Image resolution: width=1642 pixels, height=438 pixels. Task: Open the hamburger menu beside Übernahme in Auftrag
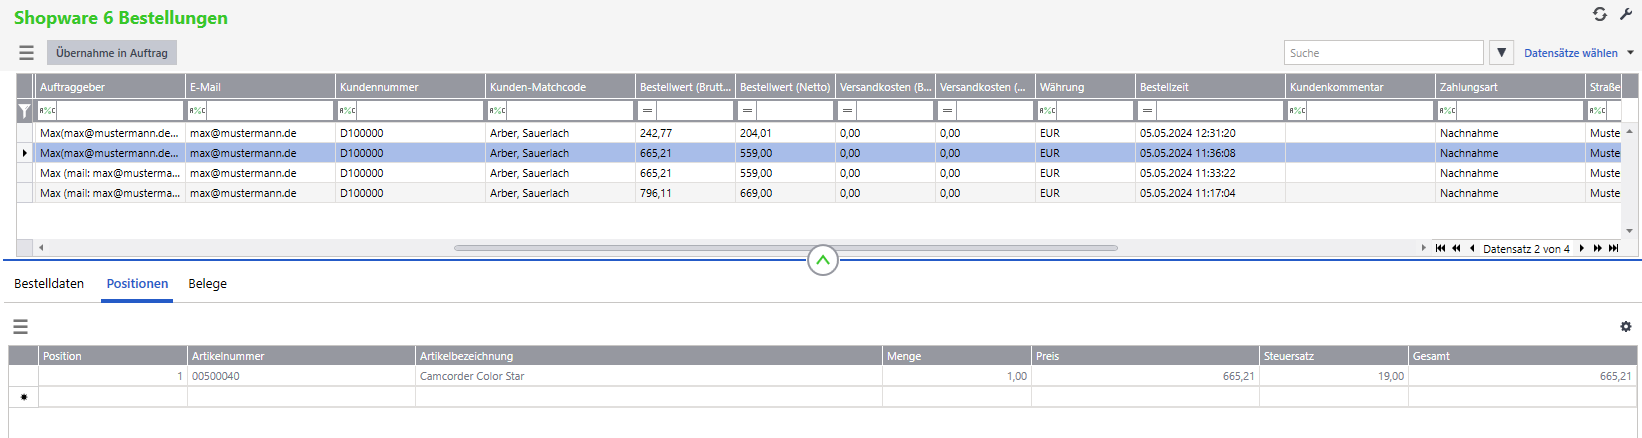26,53
